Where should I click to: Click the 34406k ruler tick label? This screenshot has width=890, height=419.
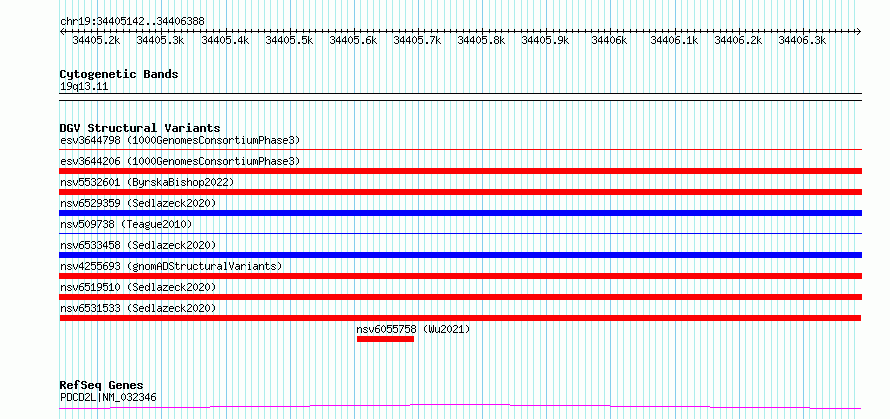pos(609,40)
